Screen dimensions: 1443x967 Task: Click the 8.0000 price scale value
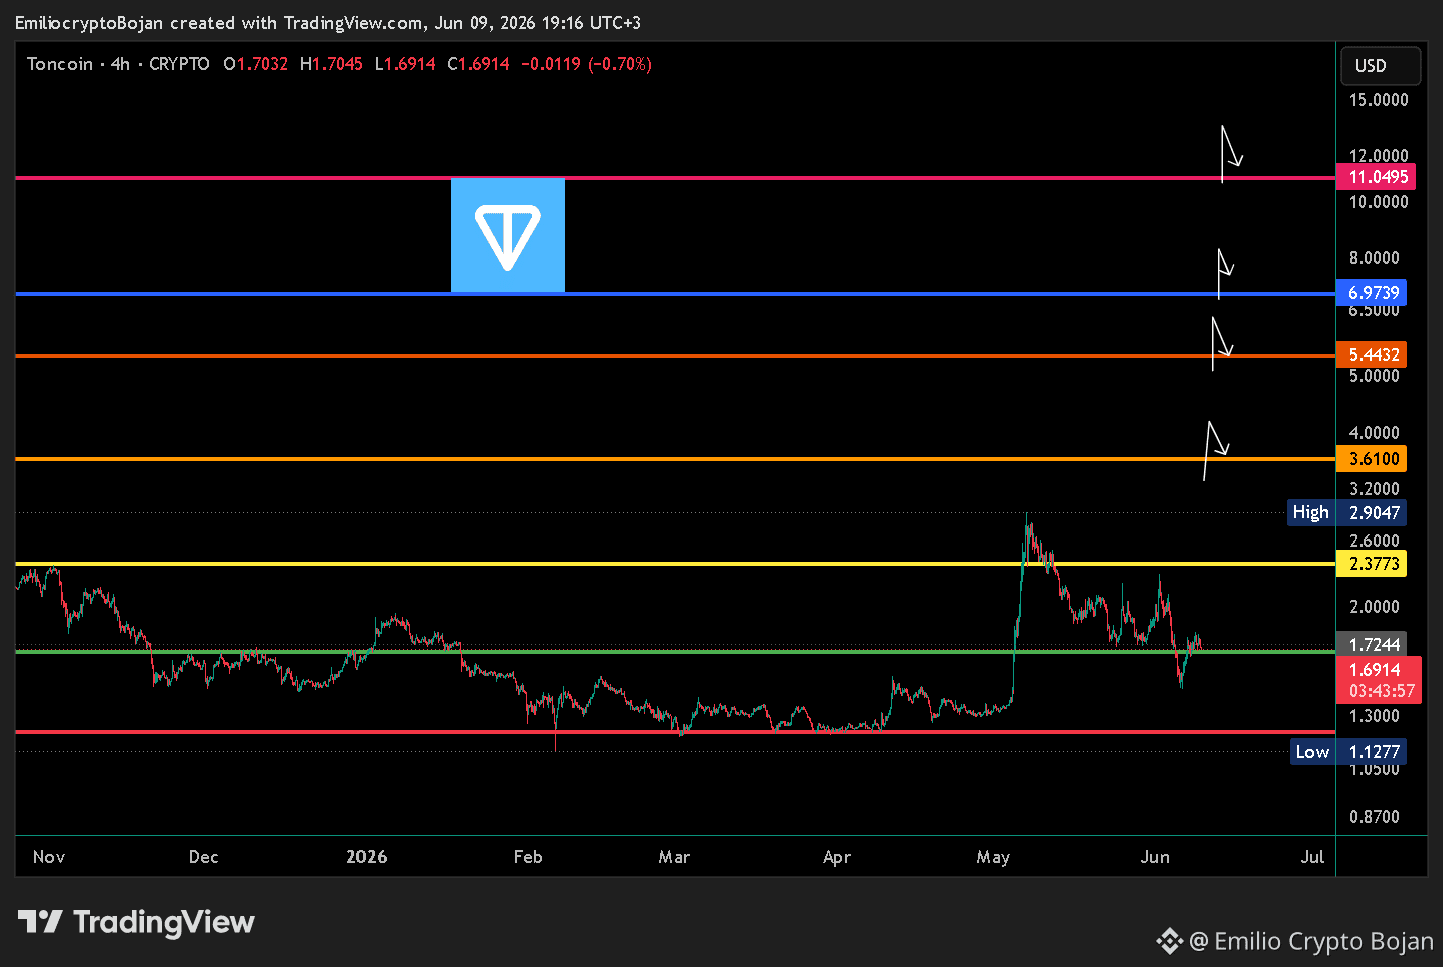(x=1374, y=258)
